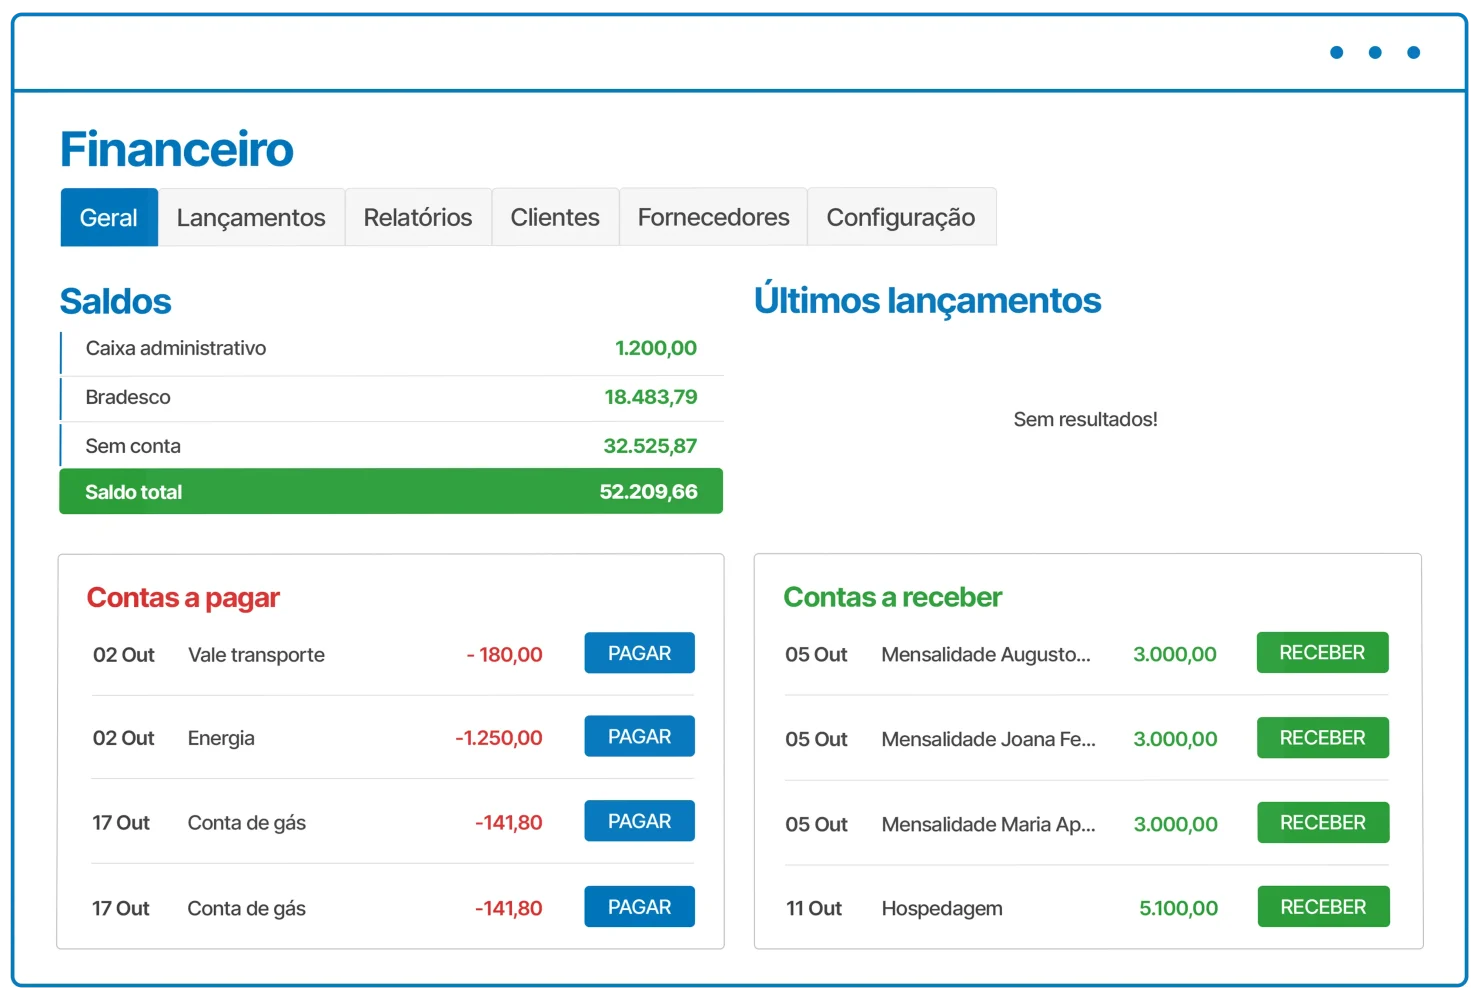Viewport: 1481px width, 1000px height.
Task: Click RECEBER for Mensalidade Maria Ap...
Action: [x=1322, y=822]
